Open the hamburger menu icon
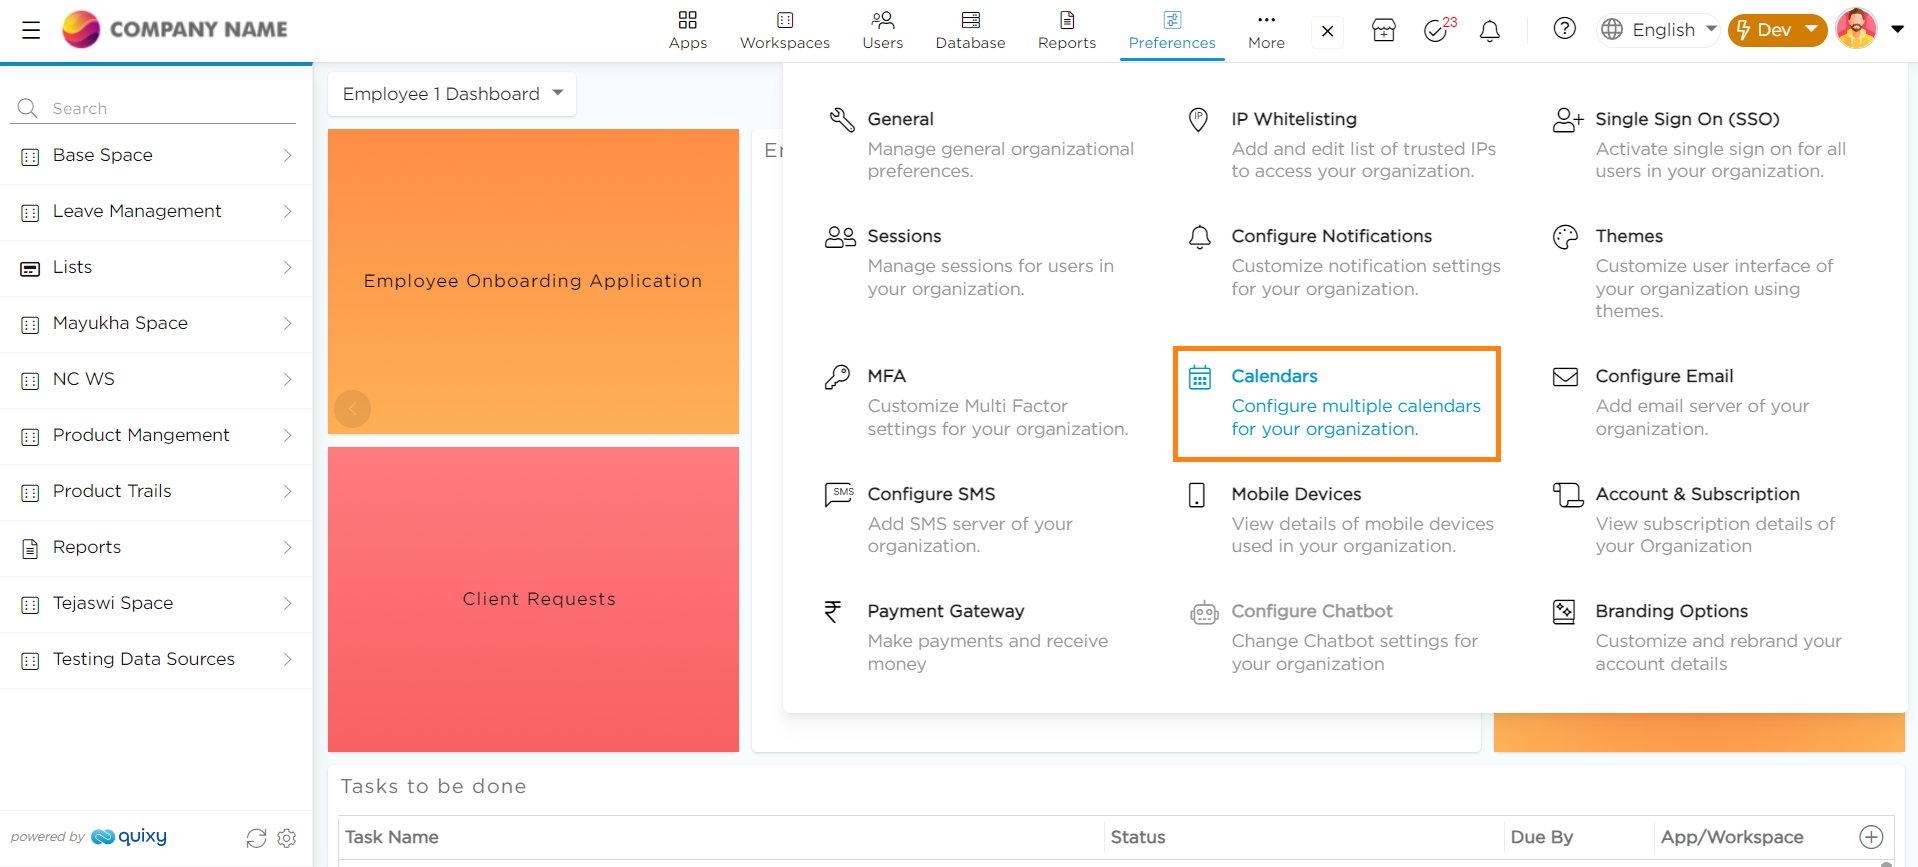This screenshot has height=867, width=1918. [31, 30]
